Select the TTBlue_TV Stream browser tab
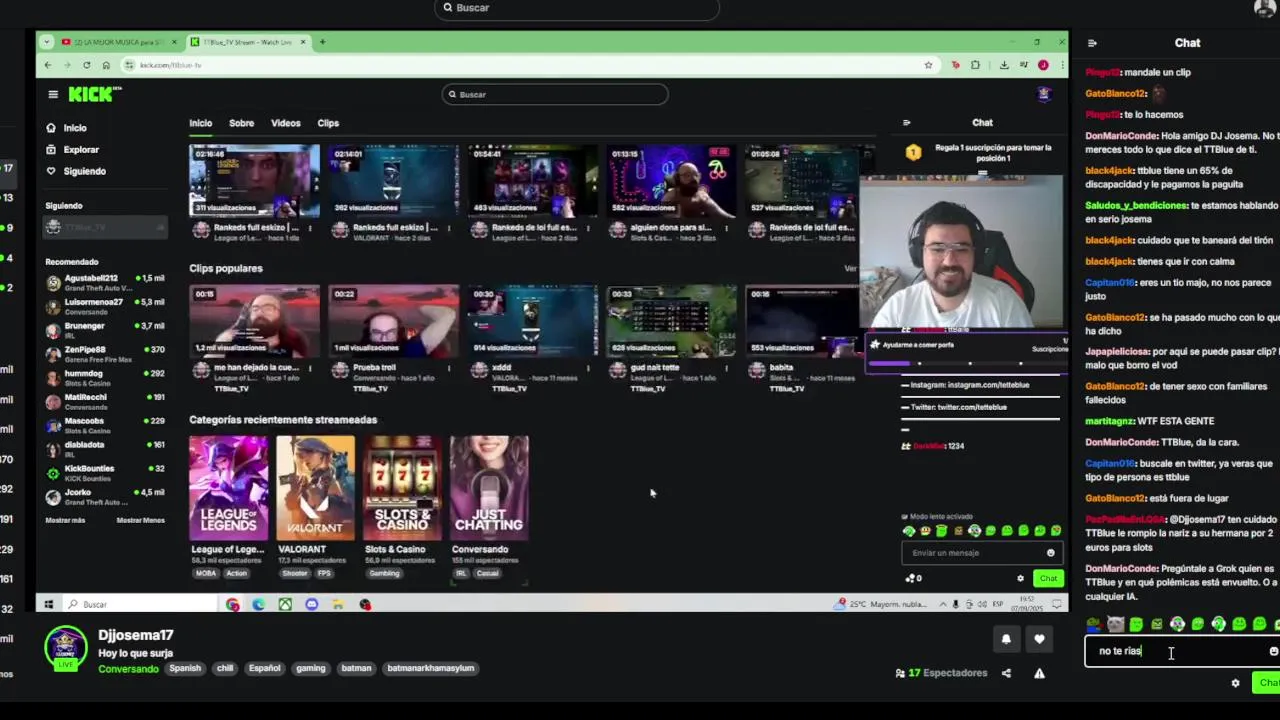The height and width of the screenshot is (720, 1280). click(x=248, y=42)
